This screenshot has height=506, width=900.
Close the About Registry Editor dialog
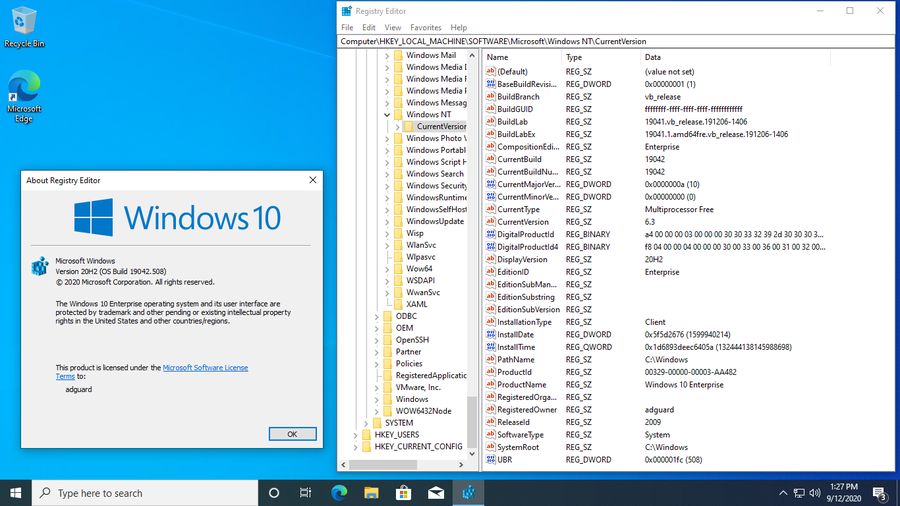pyautogui.click(x=313, y=180)
